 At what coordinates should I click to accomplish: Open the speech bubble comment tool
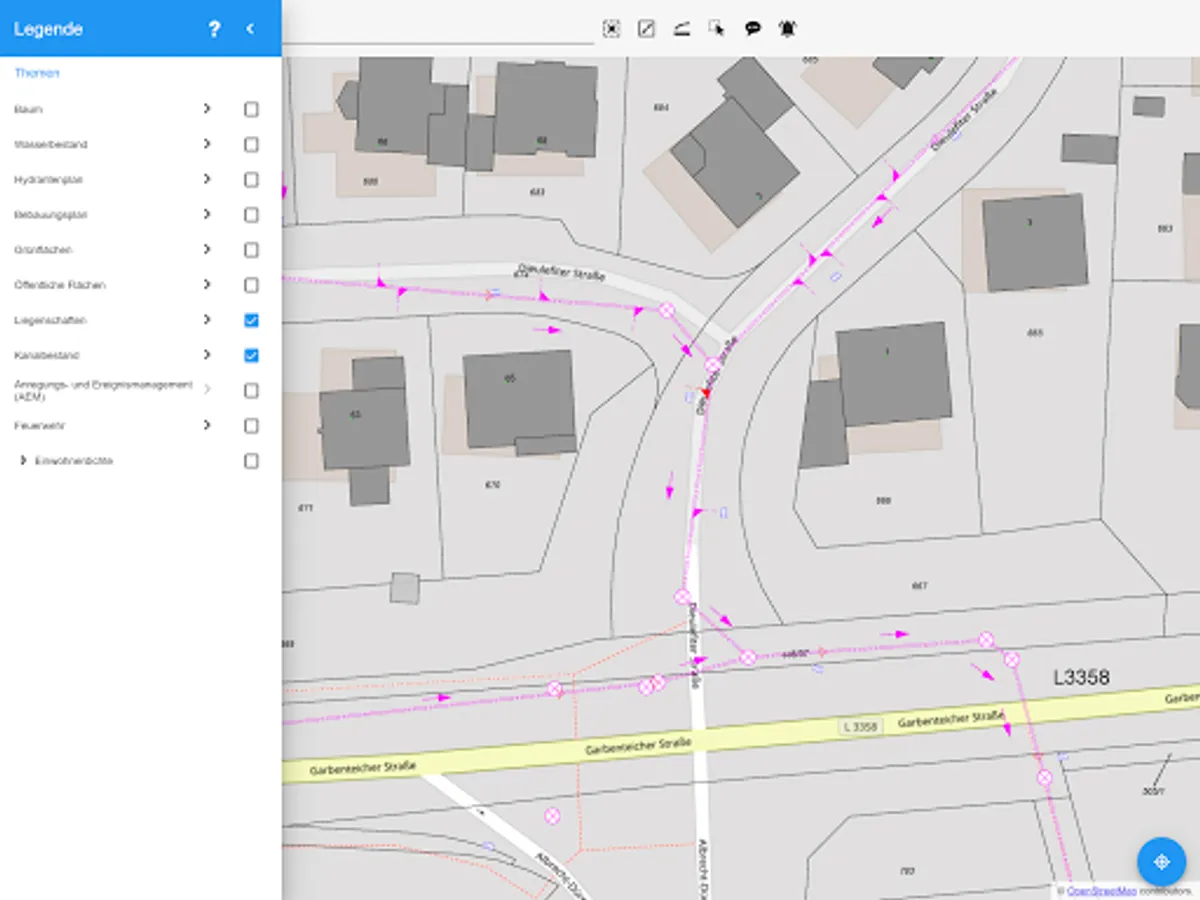pos(752,29)
